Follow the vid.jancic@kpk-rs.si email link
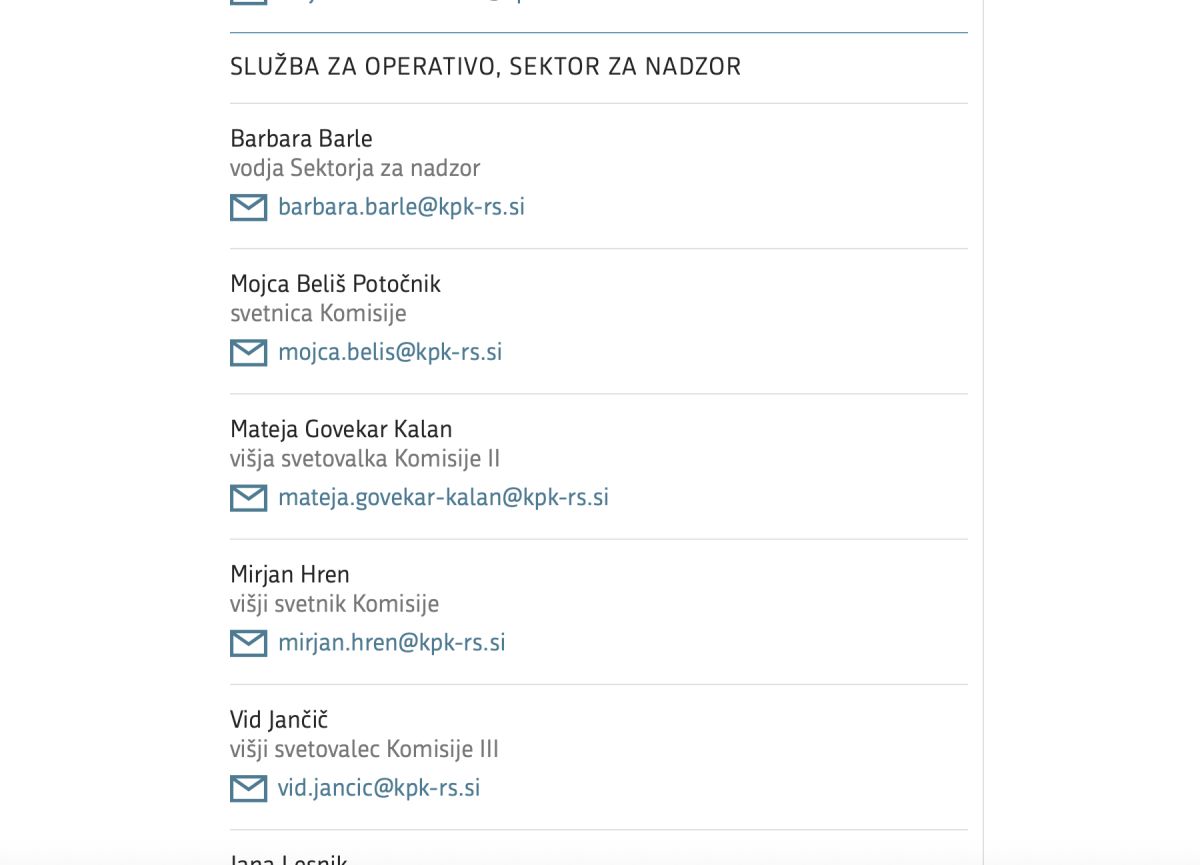The image size is (1200, 865). [x=379, y=787]
